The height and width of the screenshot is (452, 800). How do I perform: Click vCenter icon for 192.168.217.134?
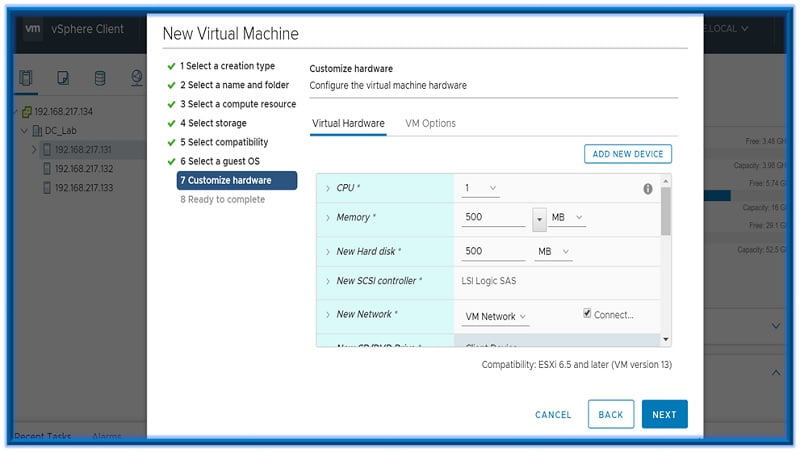[x=27, y=112]
